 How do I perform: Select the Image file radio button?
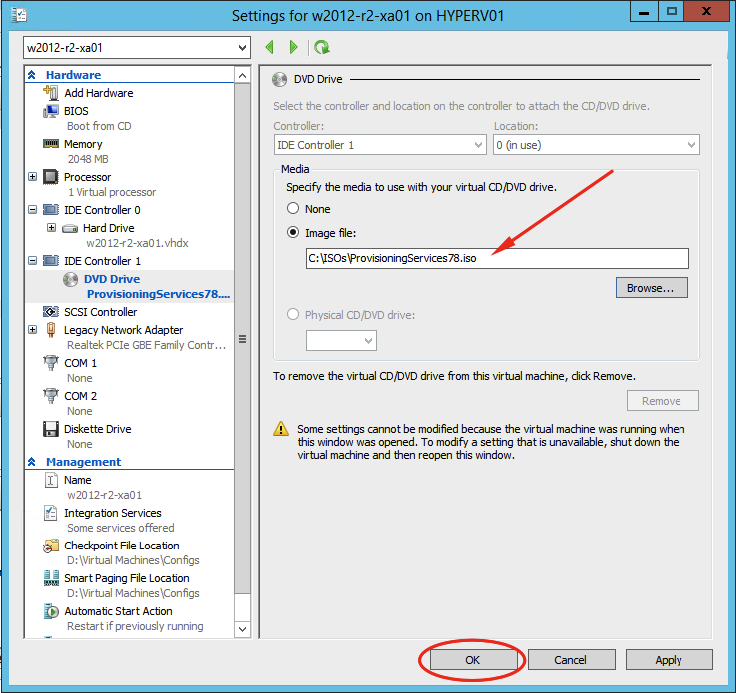pyautogui.click(x=293, y=232)
